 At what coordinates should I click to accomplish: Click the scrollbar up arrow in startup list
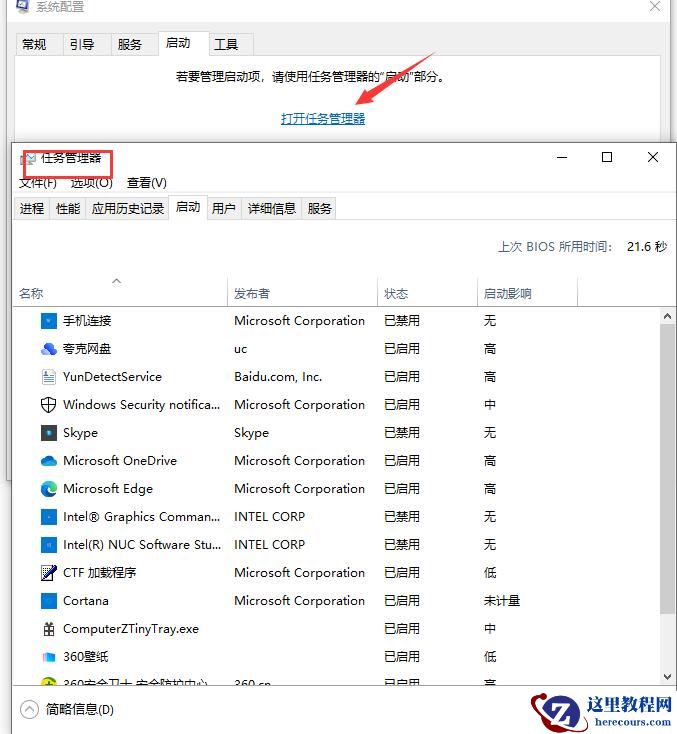[668, 316]
